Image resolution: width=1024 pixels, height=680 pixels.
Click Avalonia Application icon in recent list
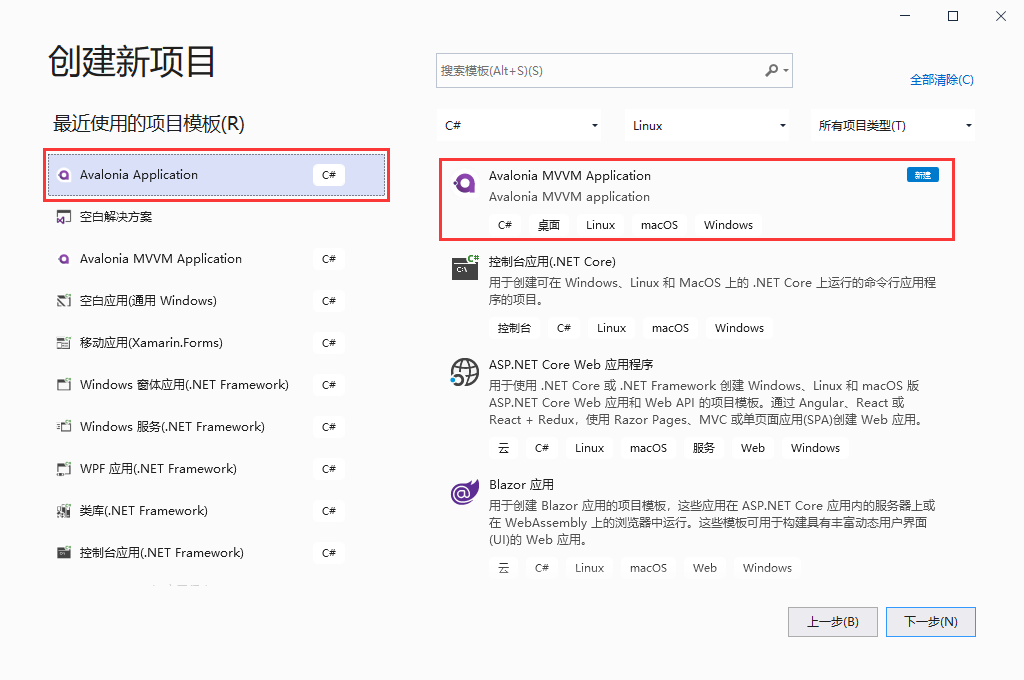coord(63,175)
